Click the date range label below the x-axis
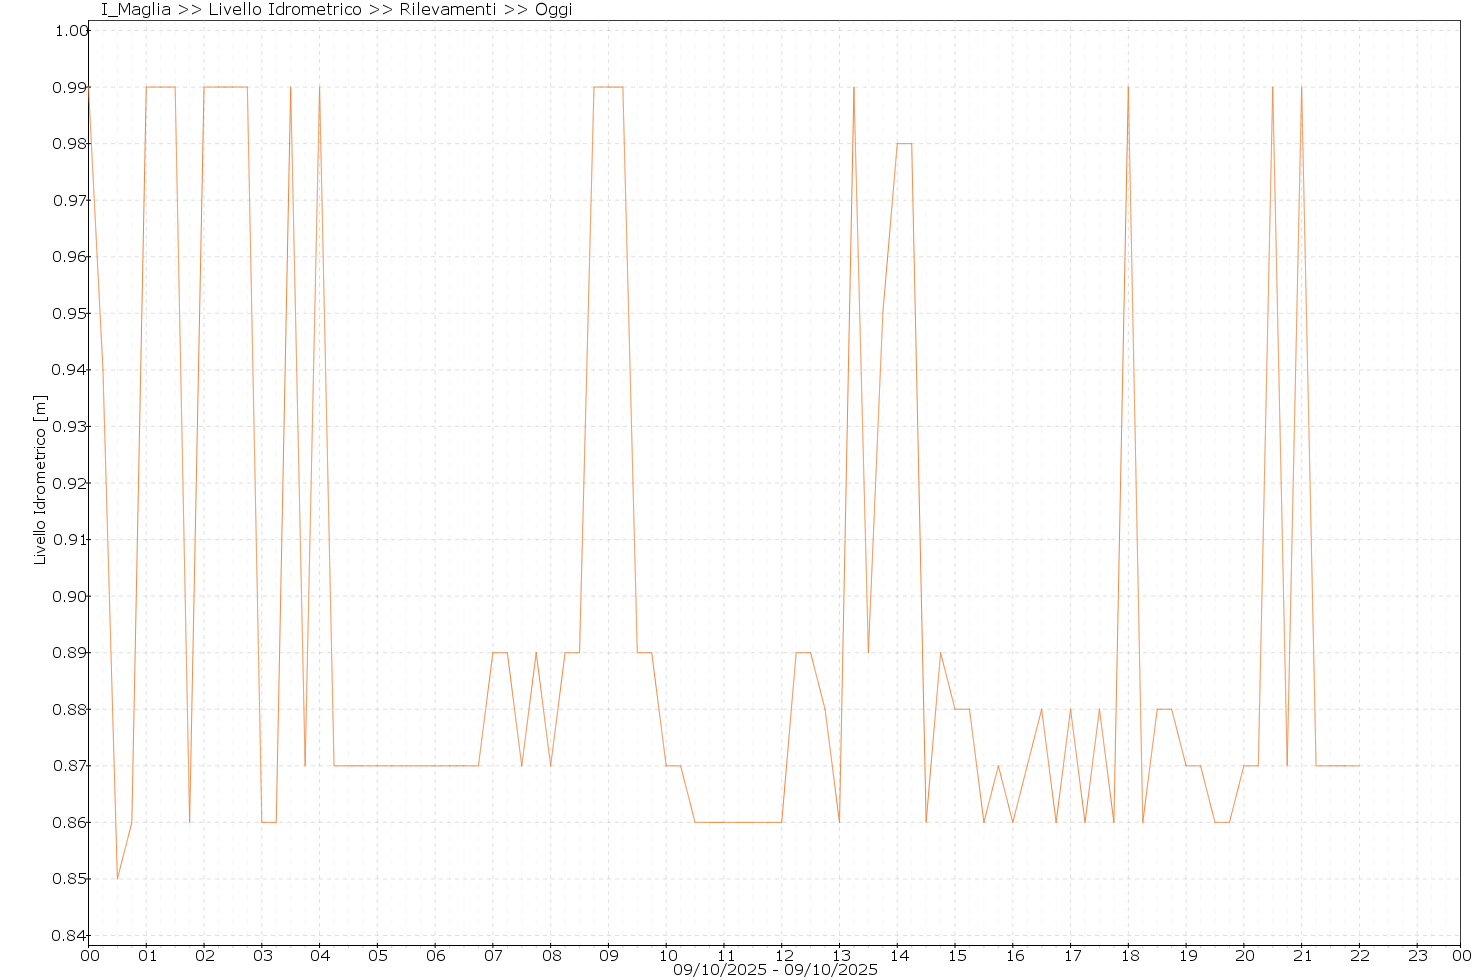The width and height of the screenshot is (1480, 980). click(775, 970)
